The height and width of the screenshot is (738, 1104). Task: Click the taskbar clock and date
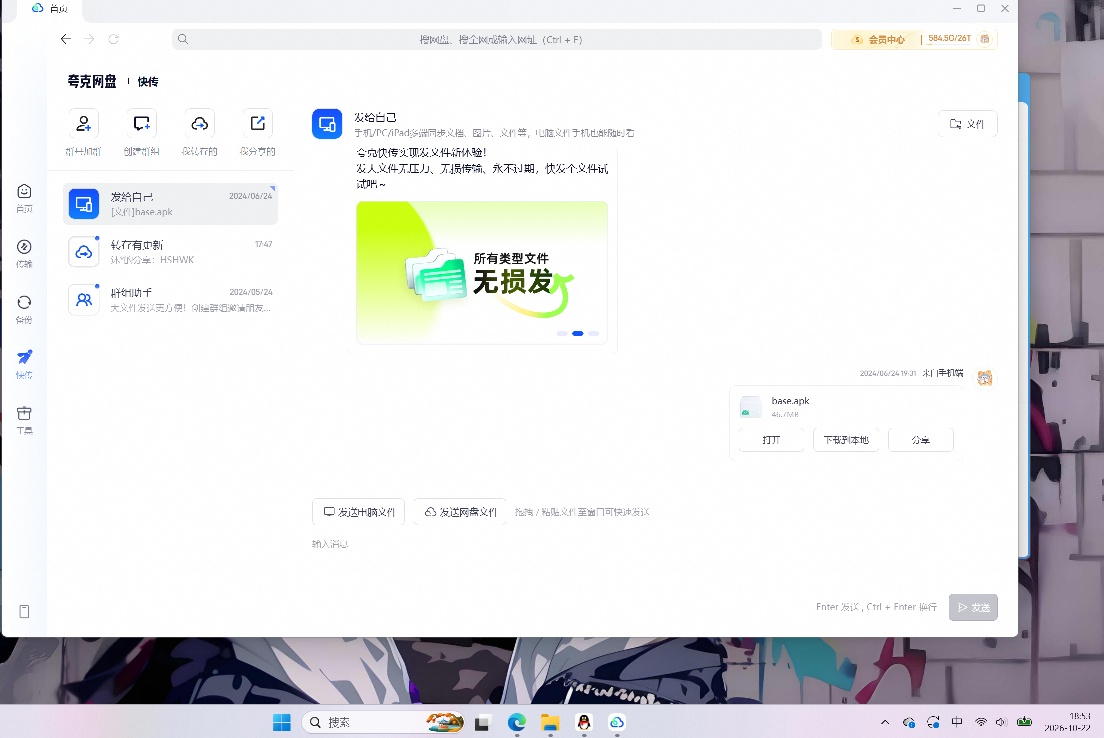1067,722
